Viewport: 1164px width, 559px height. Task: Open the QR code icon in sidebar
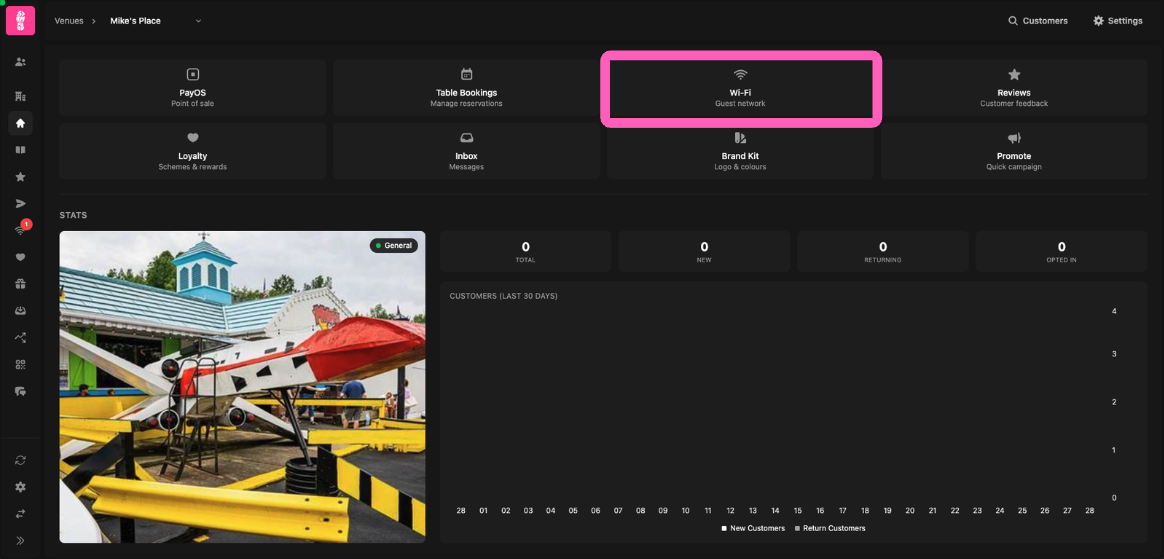click(20, 364)
